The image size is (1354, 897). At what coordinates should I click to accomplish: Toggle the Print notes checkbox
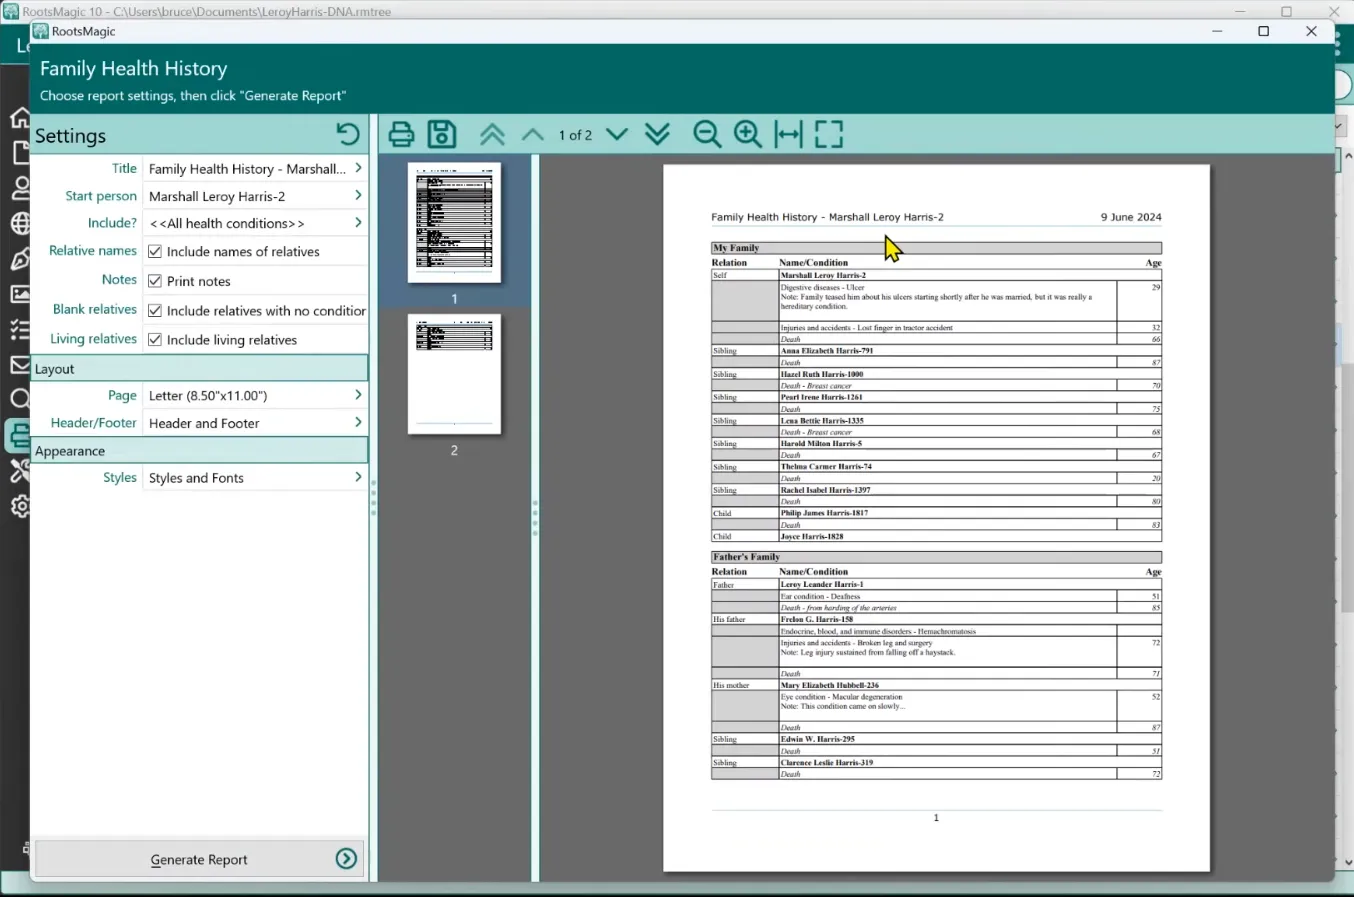[x=155, y=281]
